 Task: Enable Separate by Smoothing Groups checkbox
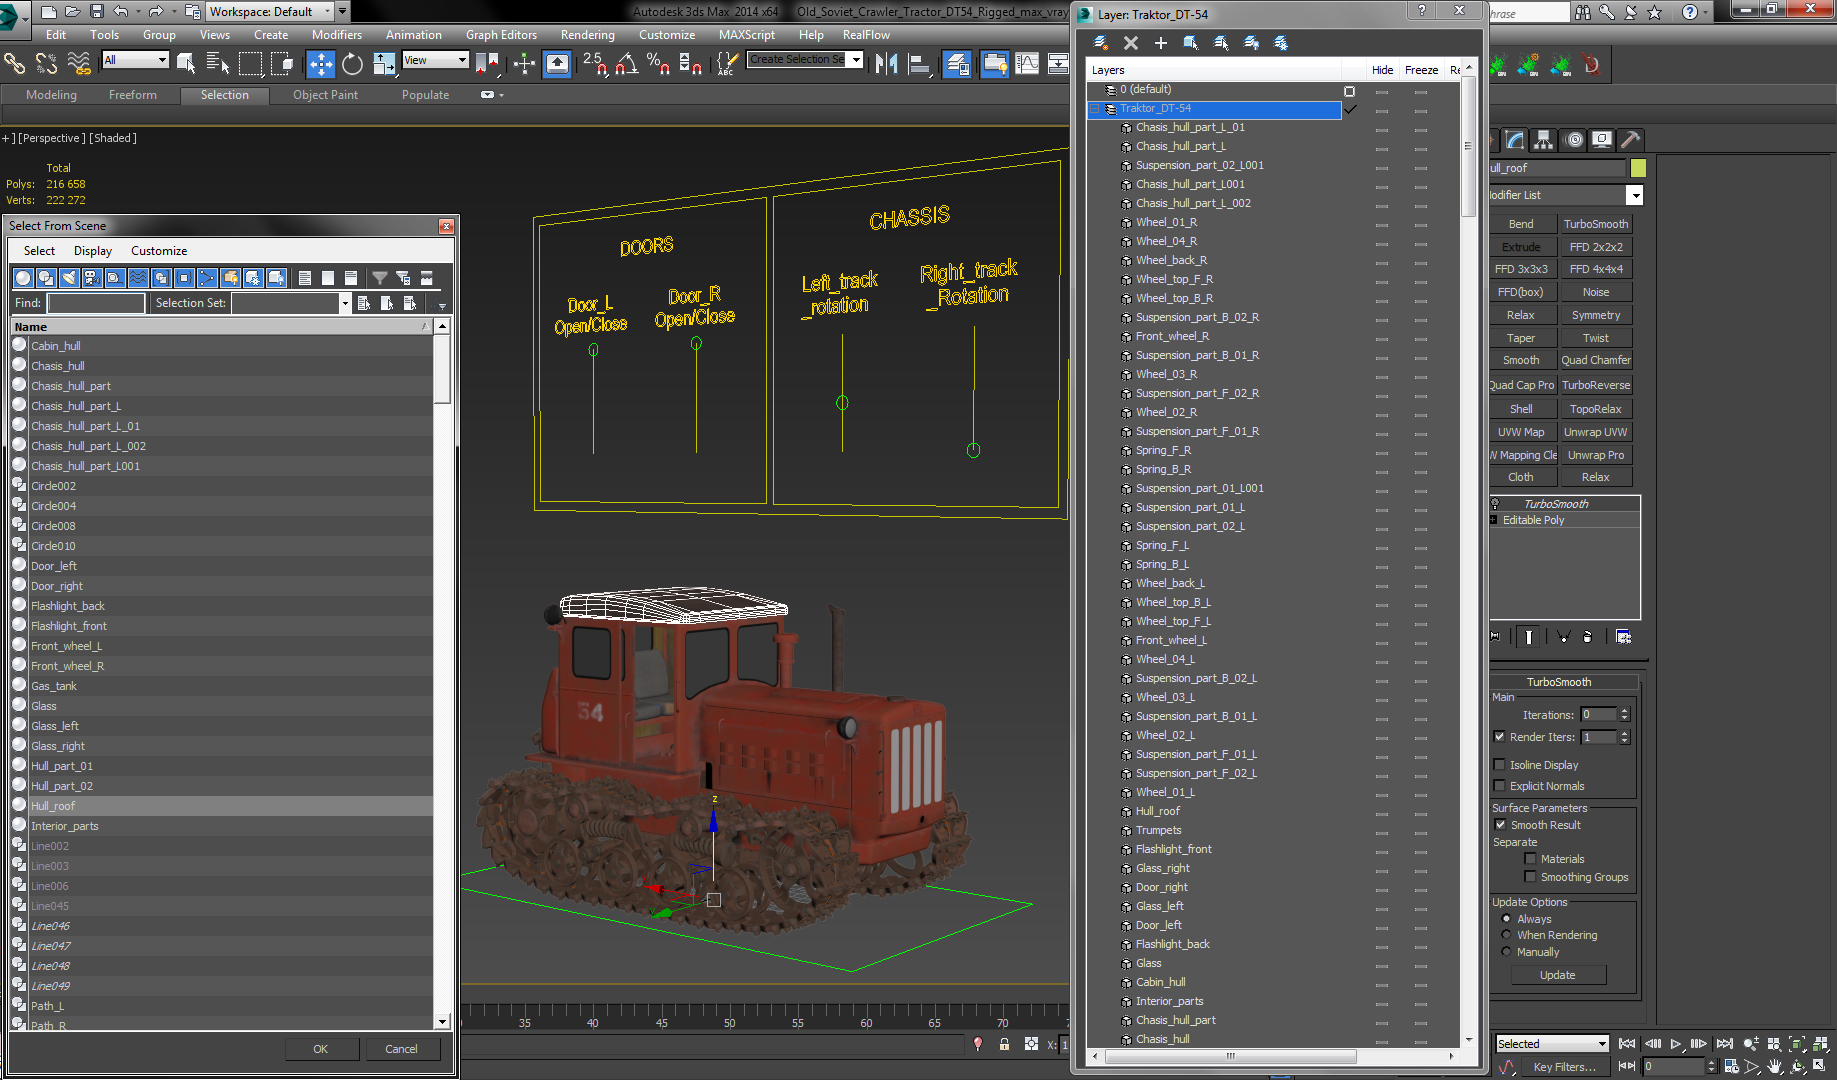tap(1530, 876)
